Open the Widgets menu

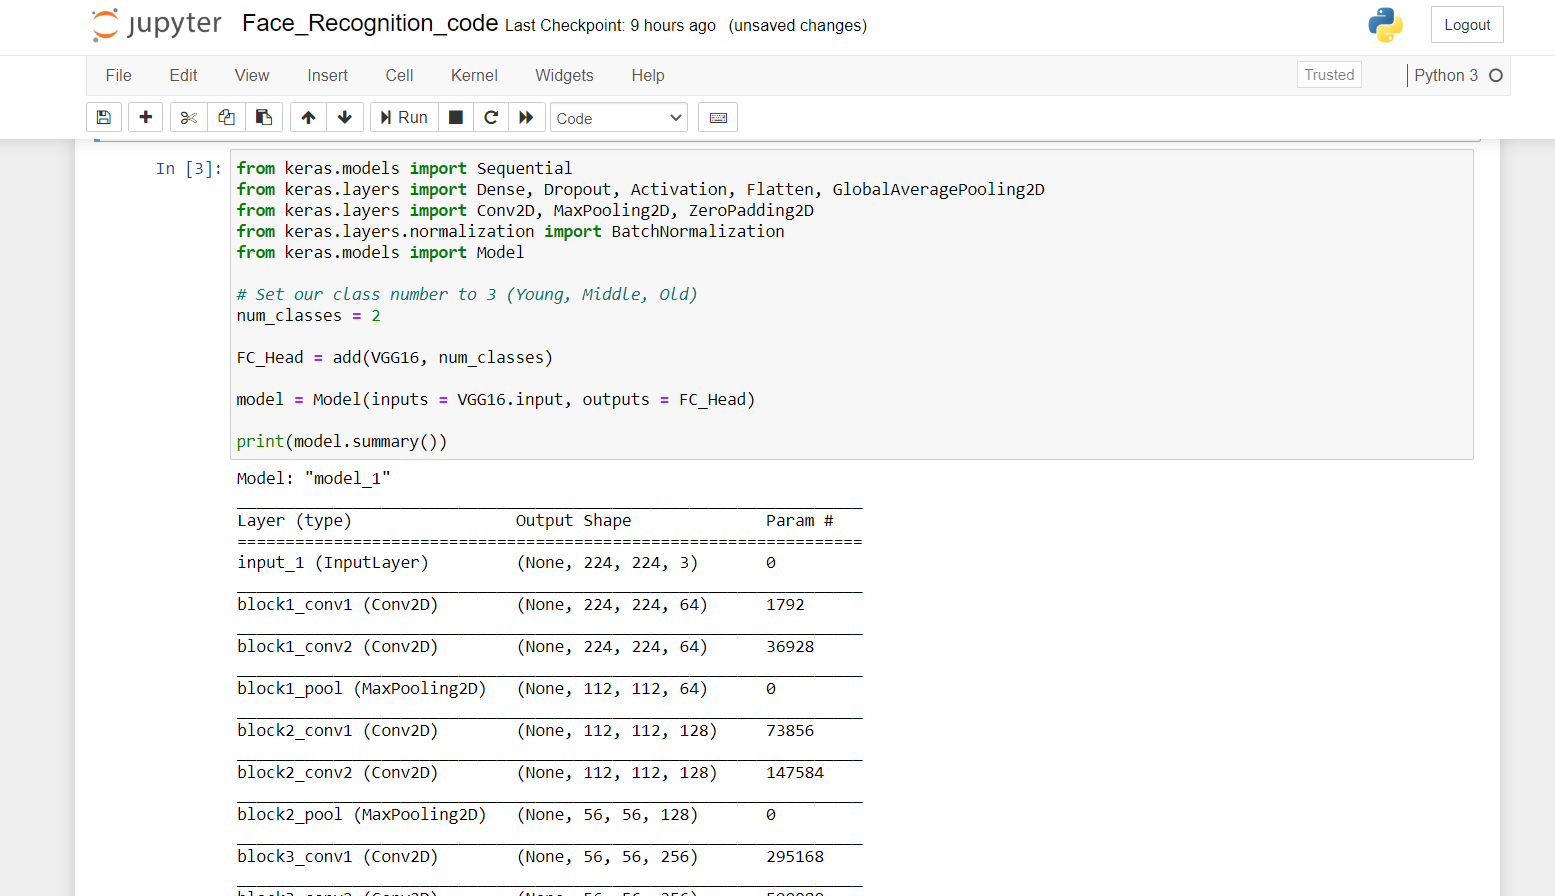564,75
